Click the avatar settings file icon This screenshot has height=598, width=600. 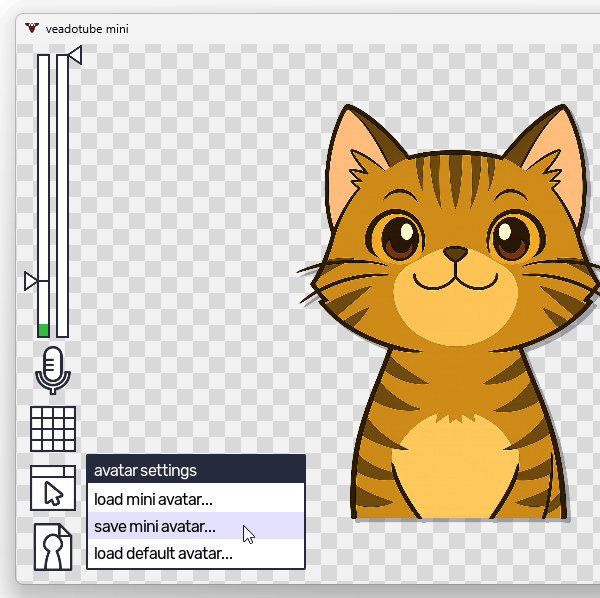pyautogui.click(x=53, y=547)
